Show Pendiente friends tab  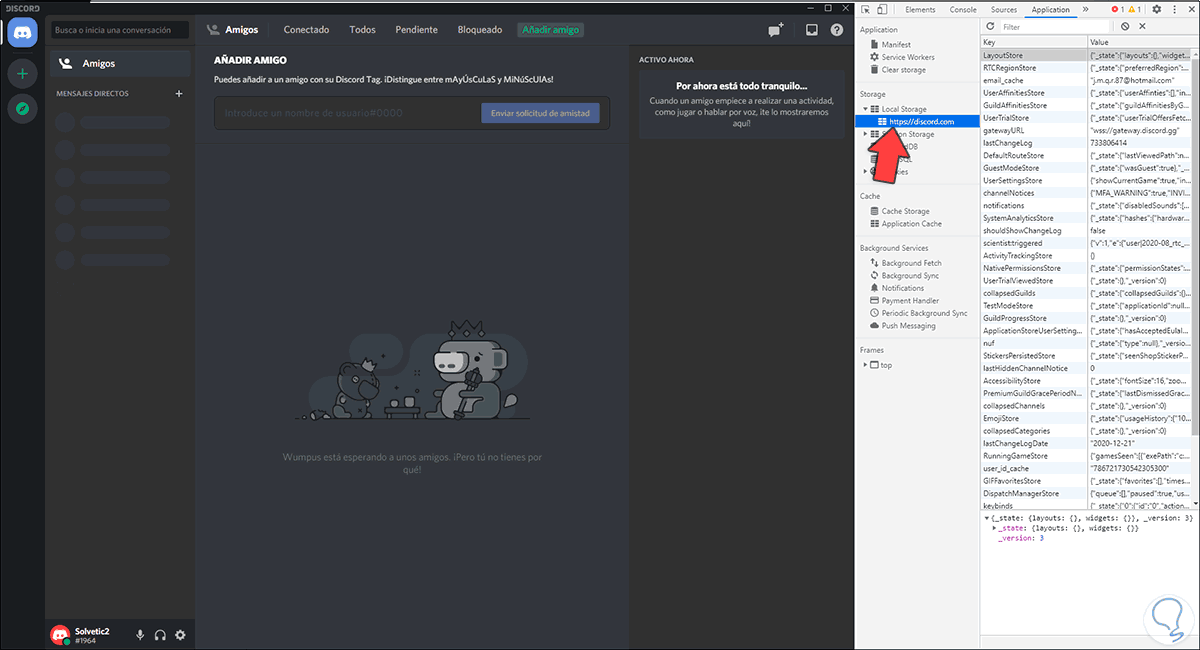416,30
